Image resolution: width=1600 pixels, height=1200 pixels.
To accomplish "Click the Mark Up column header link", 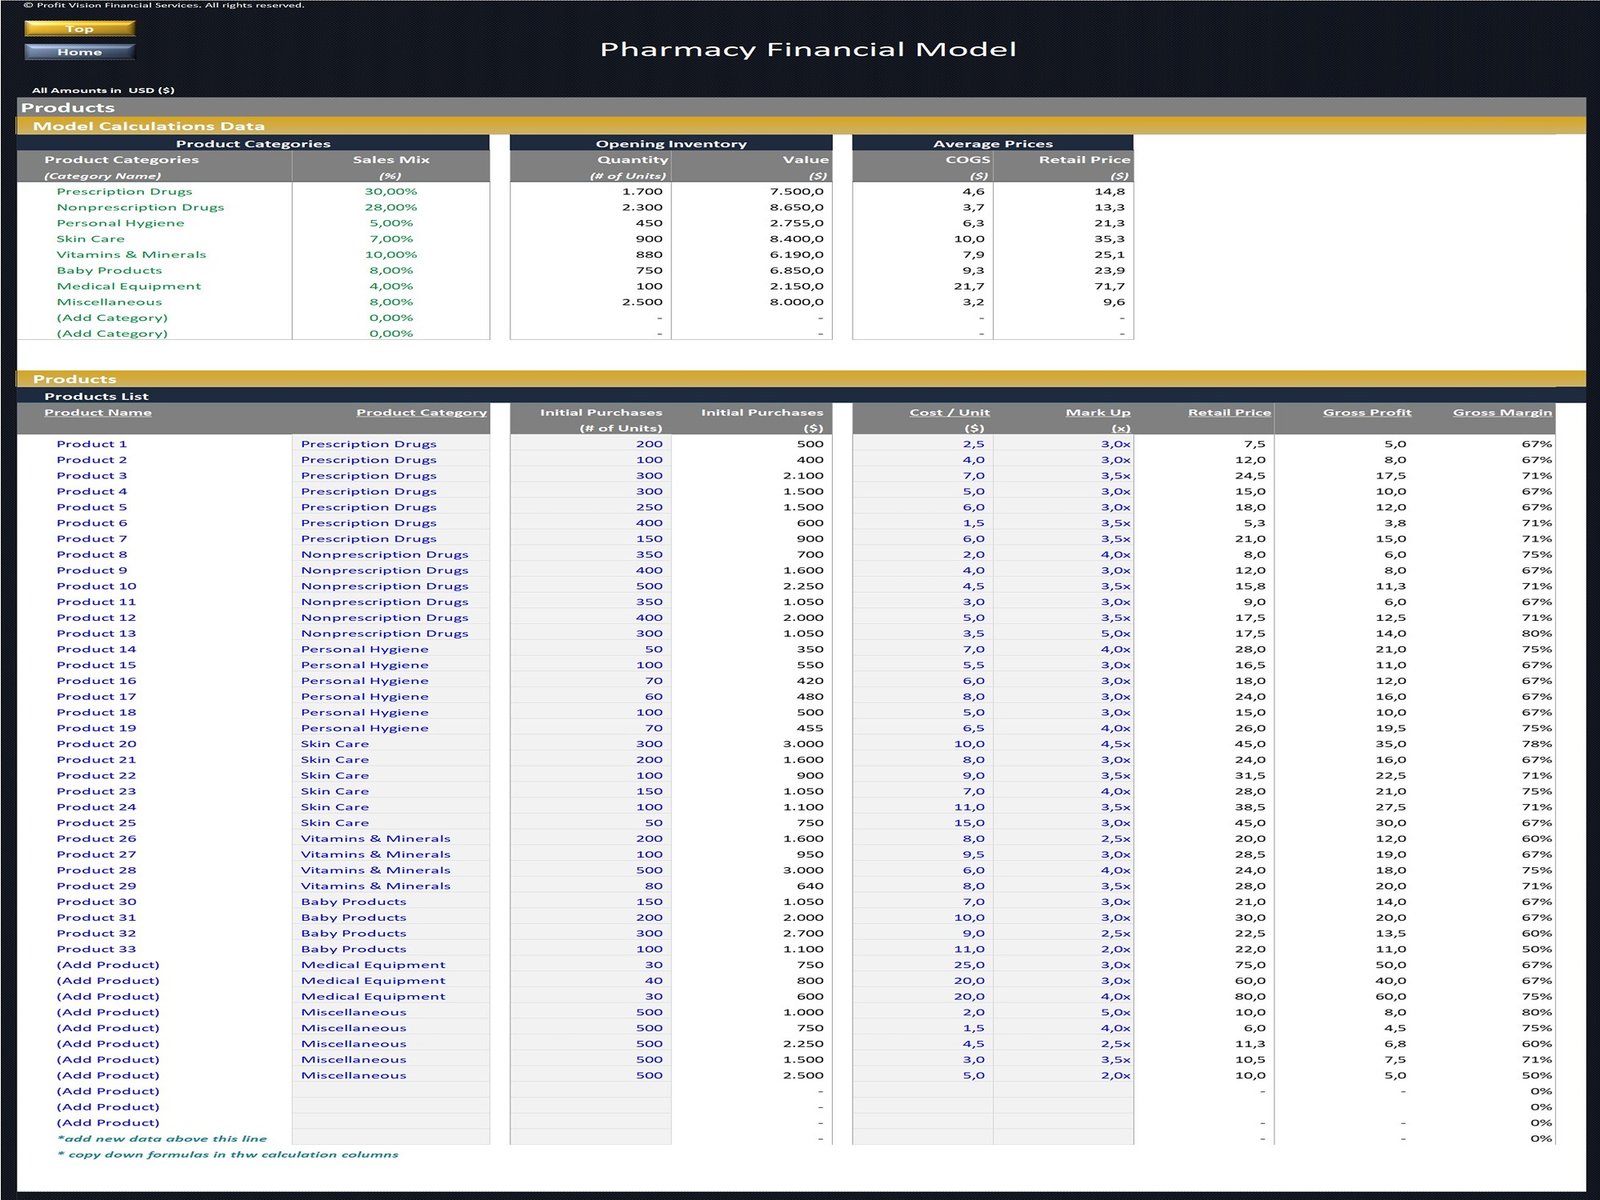I will click(1097, 412).
